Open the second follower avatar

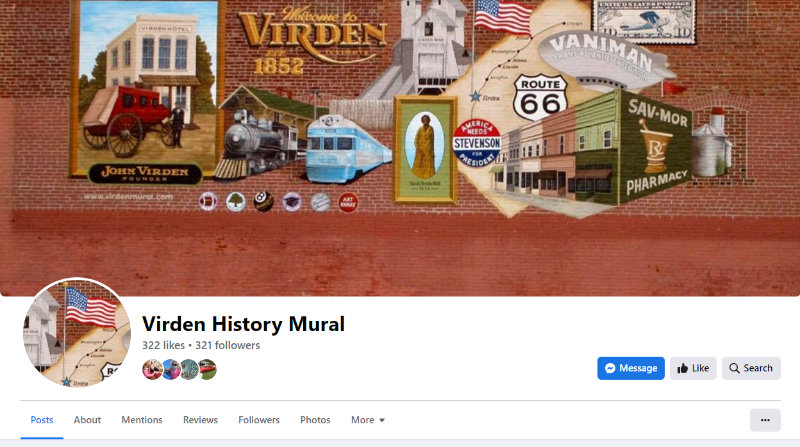171,369
